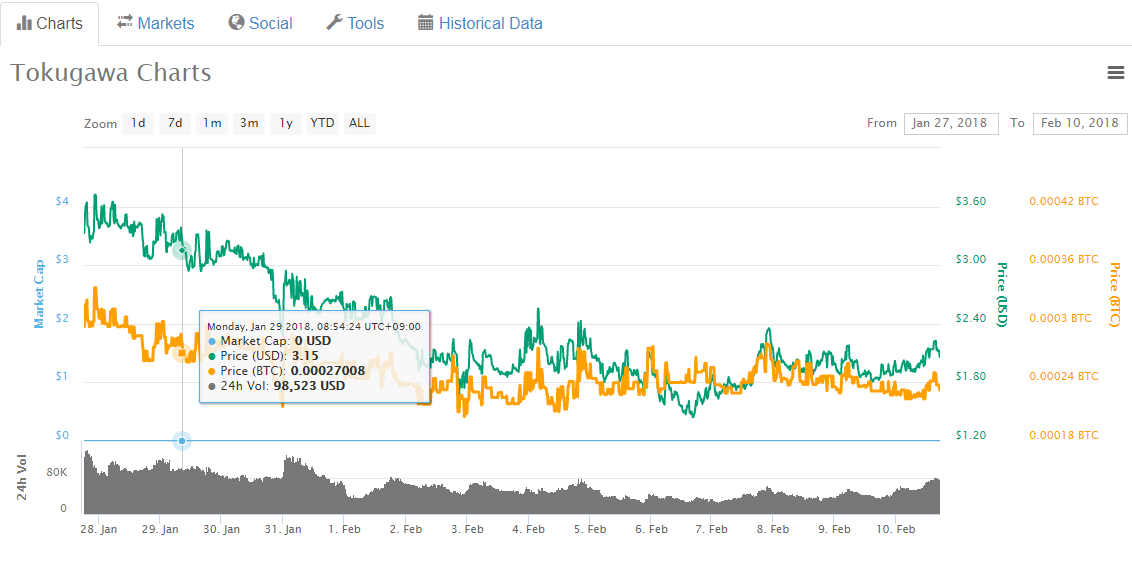
Task: Select the 1m zoom option
Action: [x=212, y=123]
